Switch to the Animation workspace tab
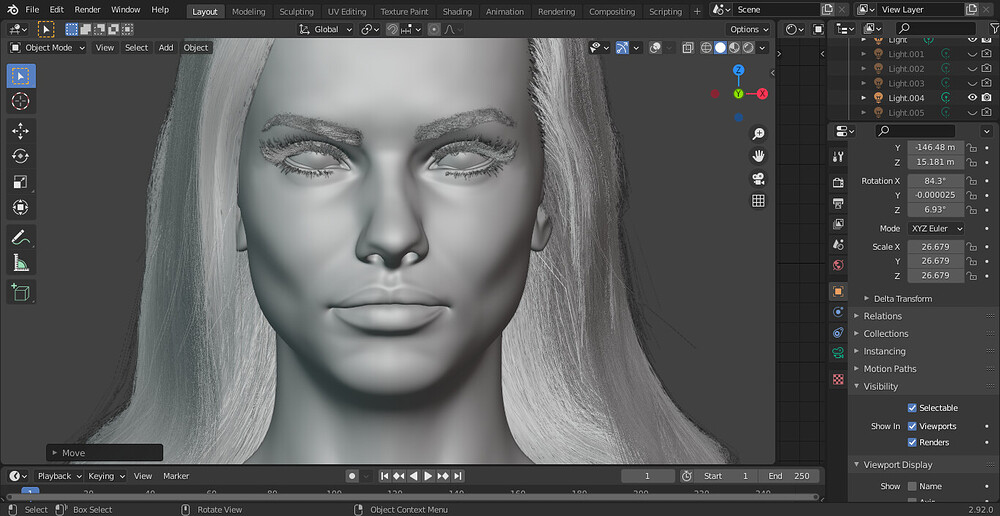Screen dimensions: 1000x516 [504, 11]
